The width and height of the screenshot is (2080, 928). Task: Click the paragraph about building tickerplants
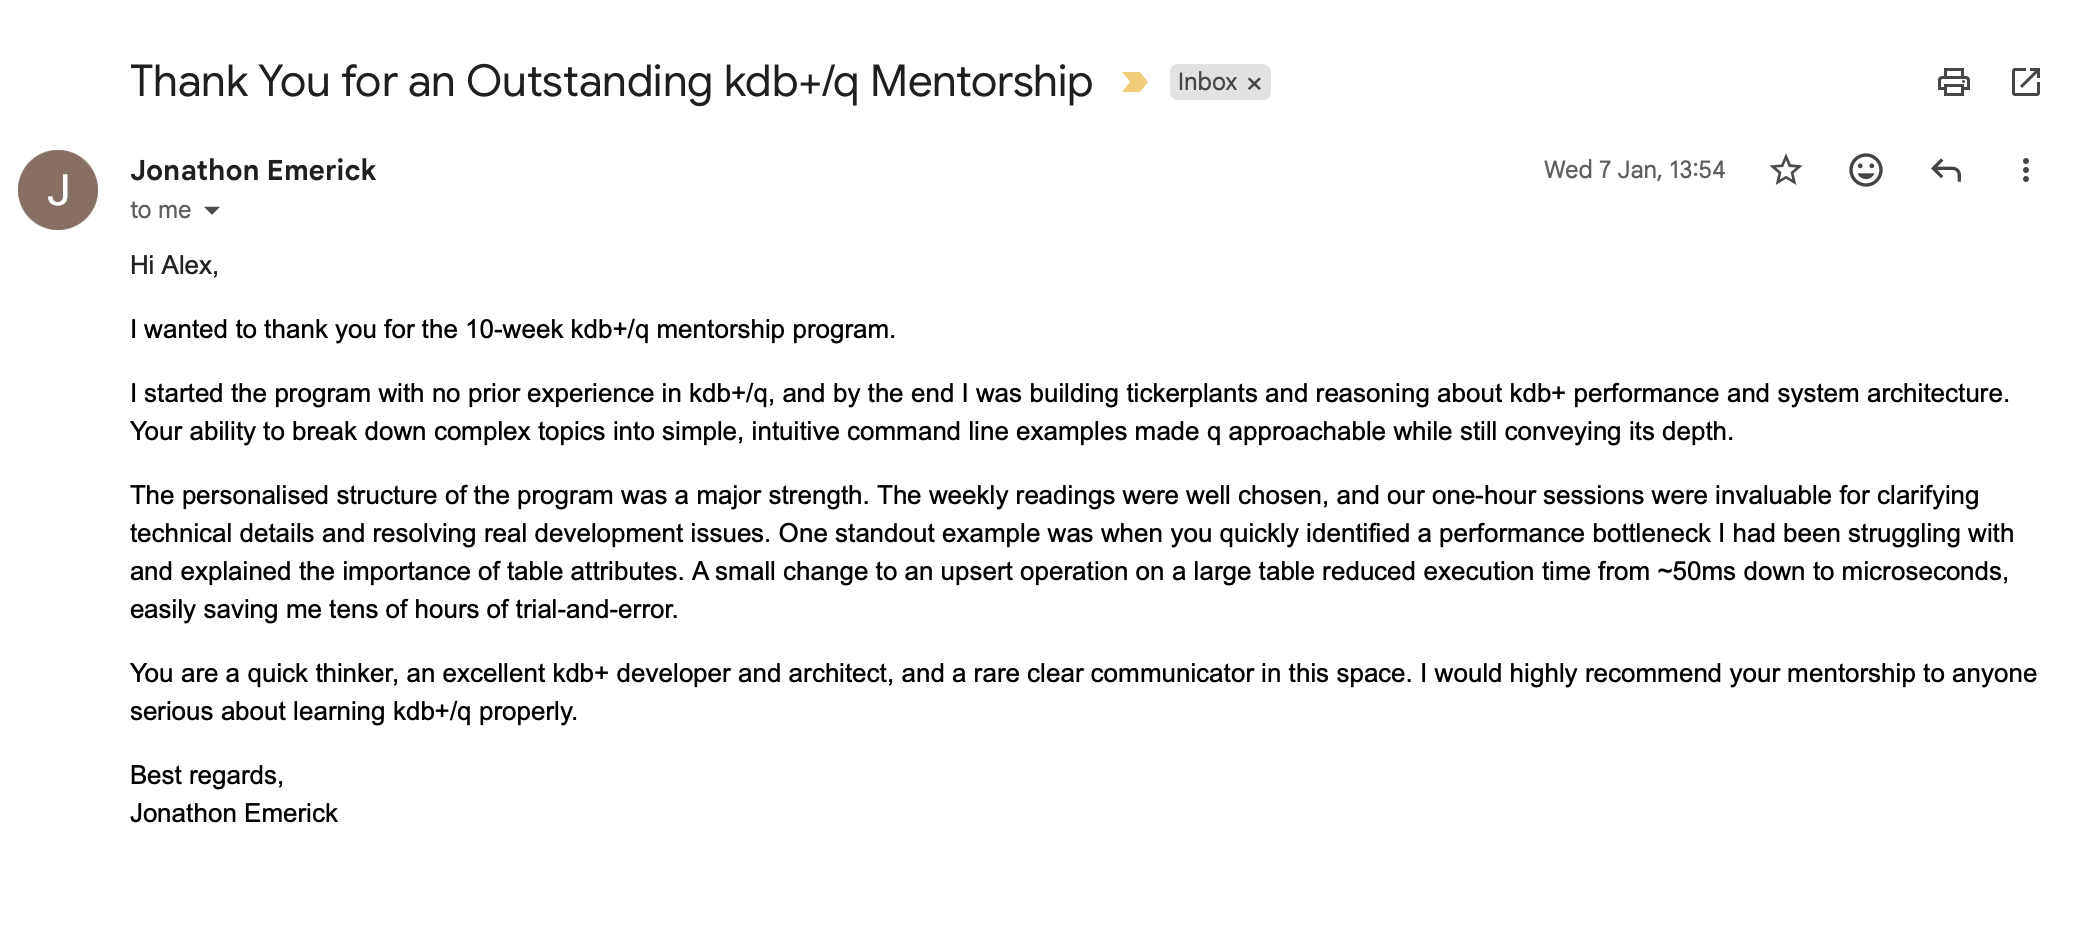[x=1068, y=412]
